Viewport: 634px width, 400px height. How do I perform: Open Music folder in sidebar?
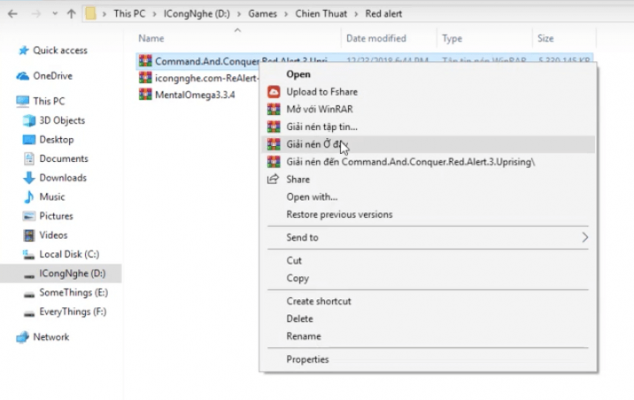pos(52,197)
